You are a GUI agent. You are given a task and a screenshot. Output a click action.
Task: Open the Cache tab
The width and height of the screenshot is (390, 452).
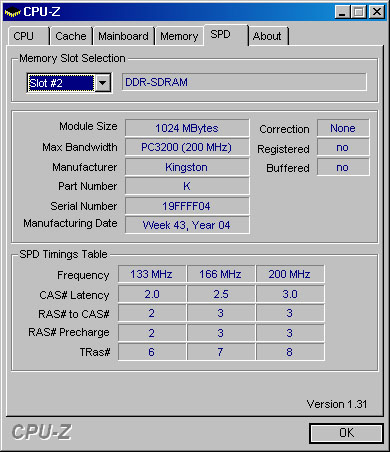pos(71,36)
